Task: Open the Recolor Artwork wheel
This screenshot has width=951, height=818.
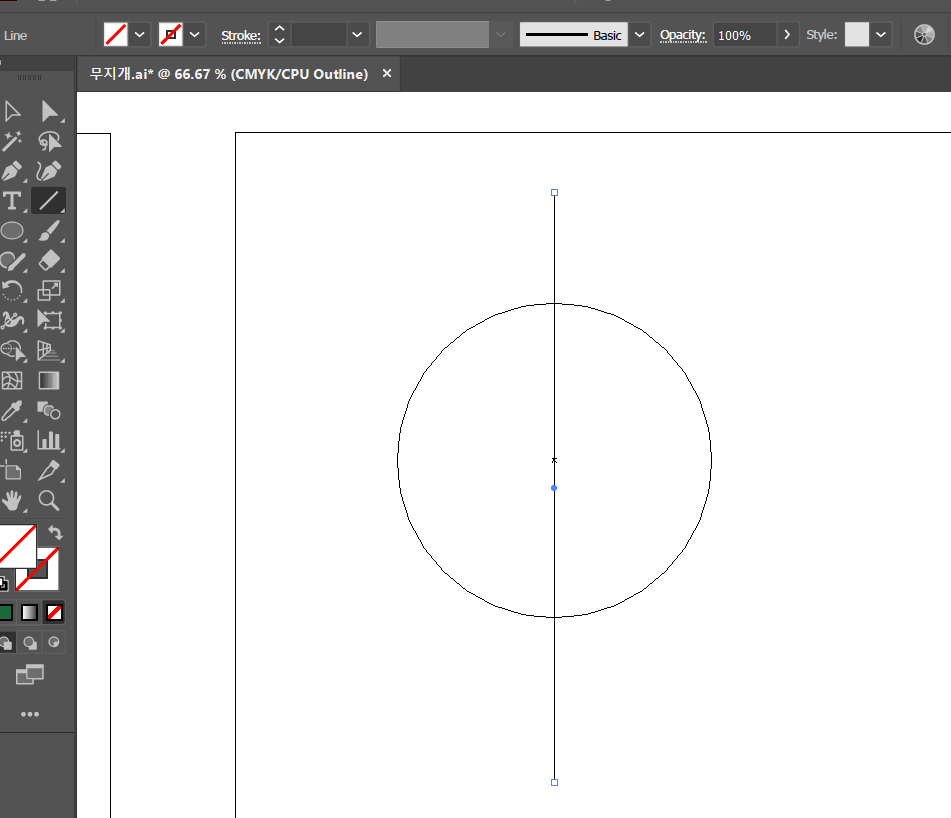Action: 924,35
